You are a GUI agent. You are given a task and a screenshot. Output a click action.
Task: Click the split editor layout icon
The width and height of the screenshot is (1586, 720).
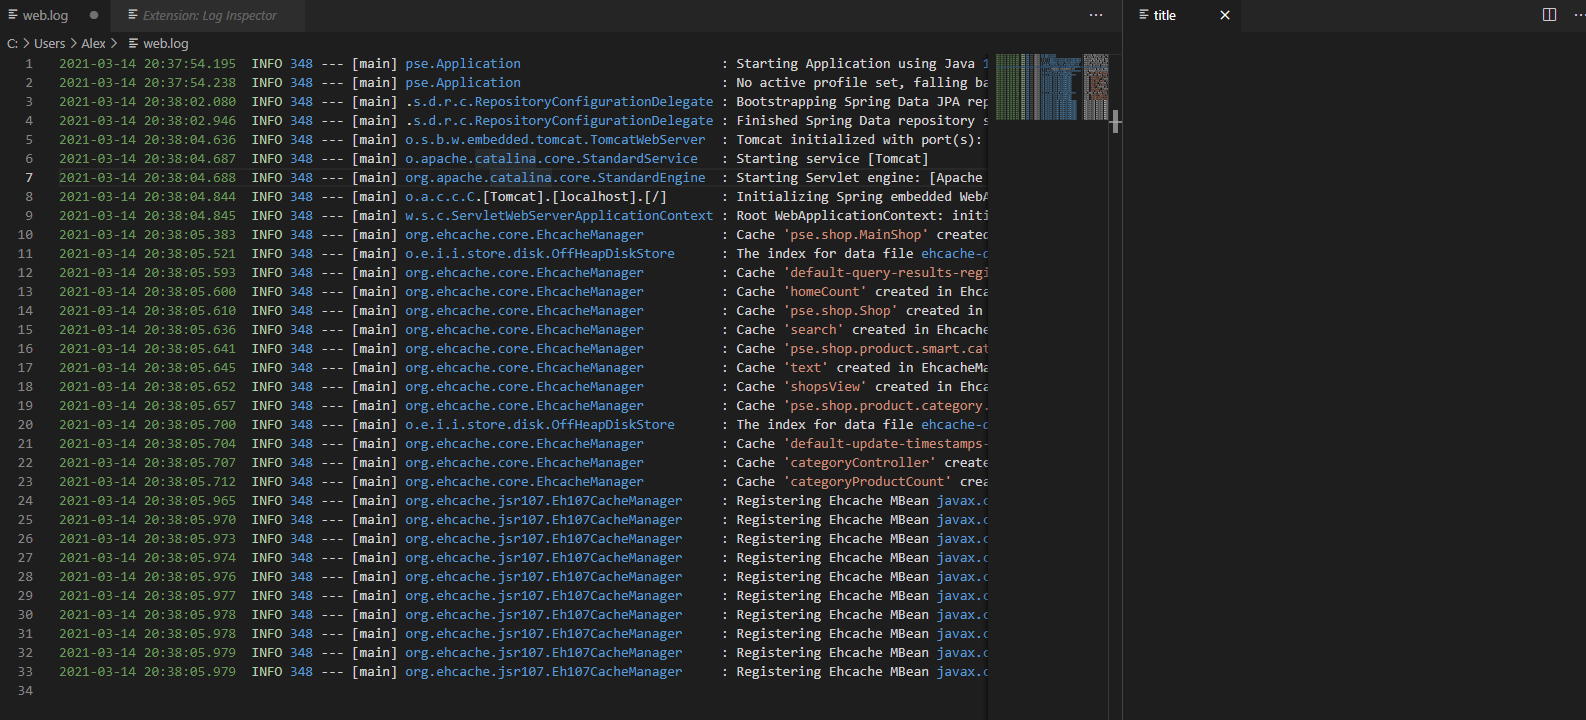(1549, 15)
